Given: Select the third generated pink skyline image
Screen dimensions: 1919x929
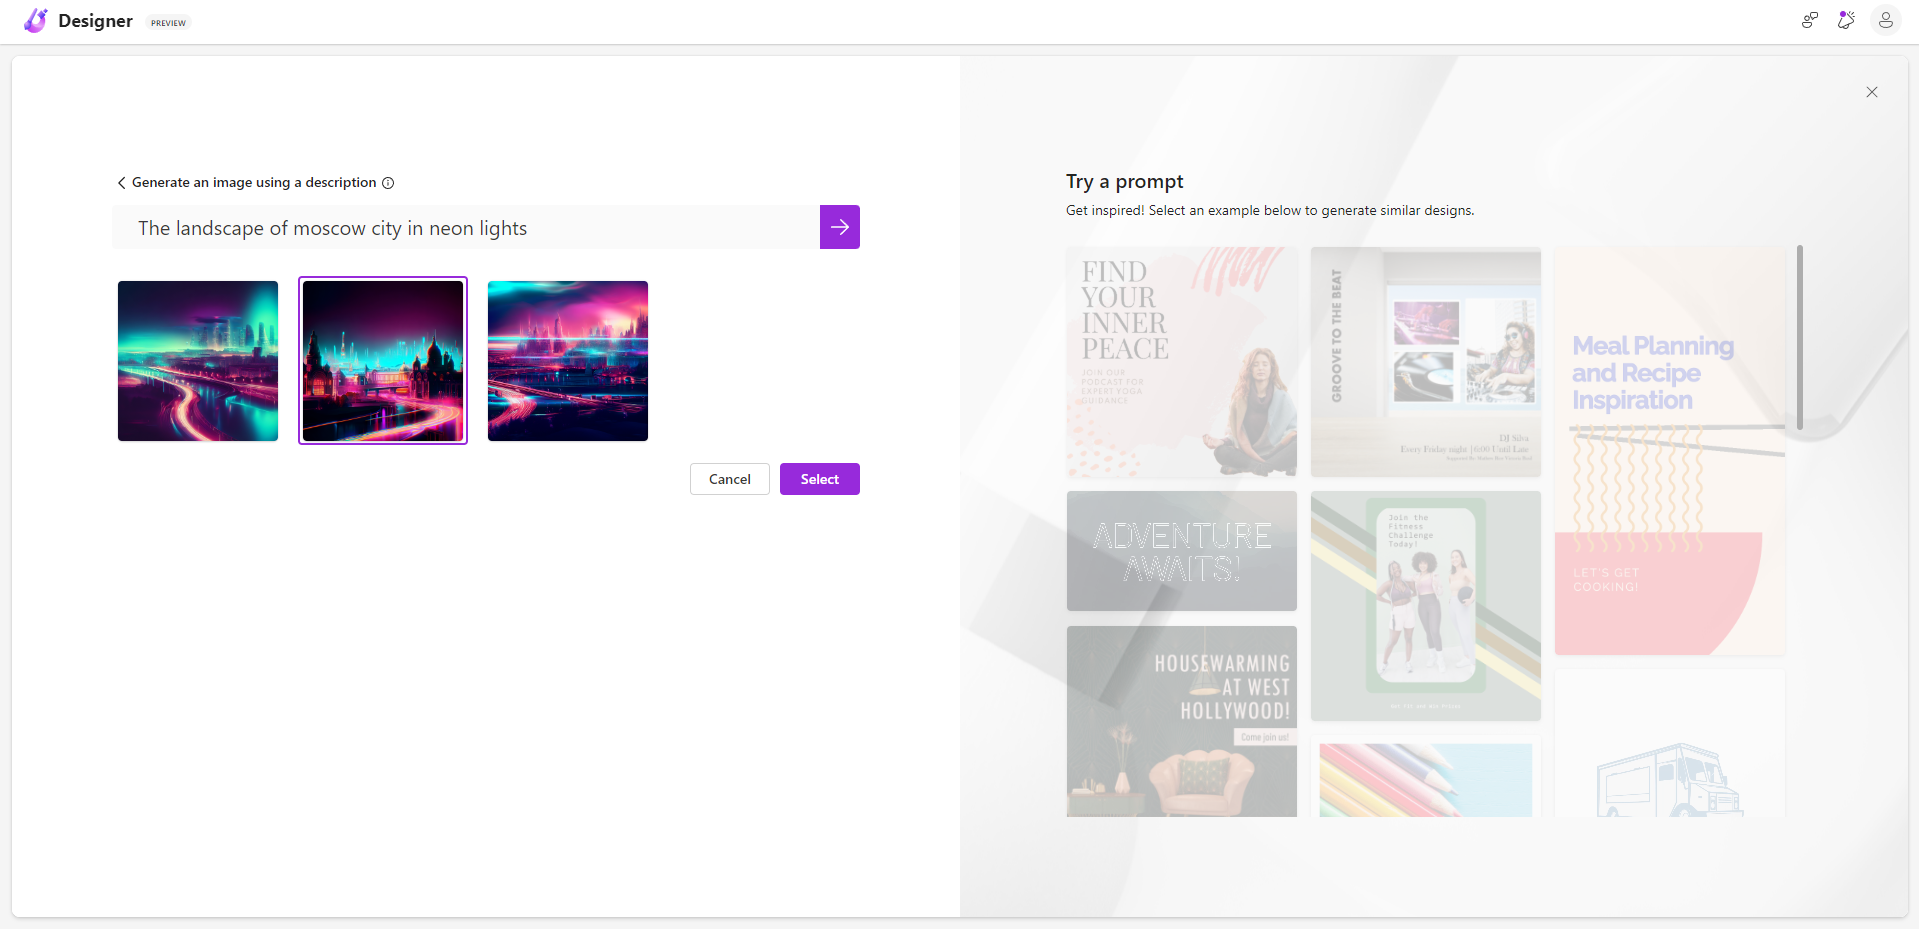Looking at the screenshot, I should (568, 361).
